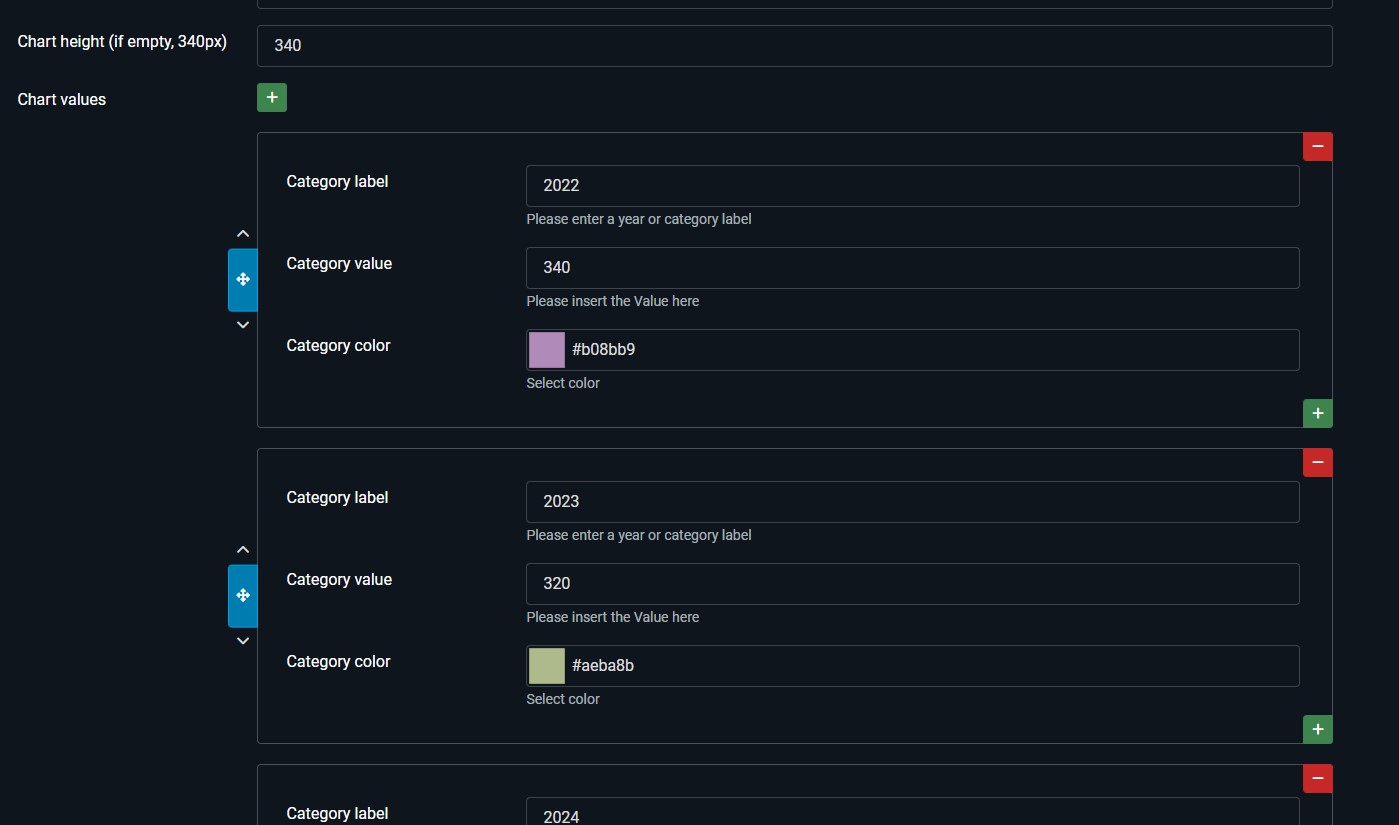This screenshot has width=1399, height=825.
Task: Click the Category label field containing 2024
Action: [x=912, y=814]
